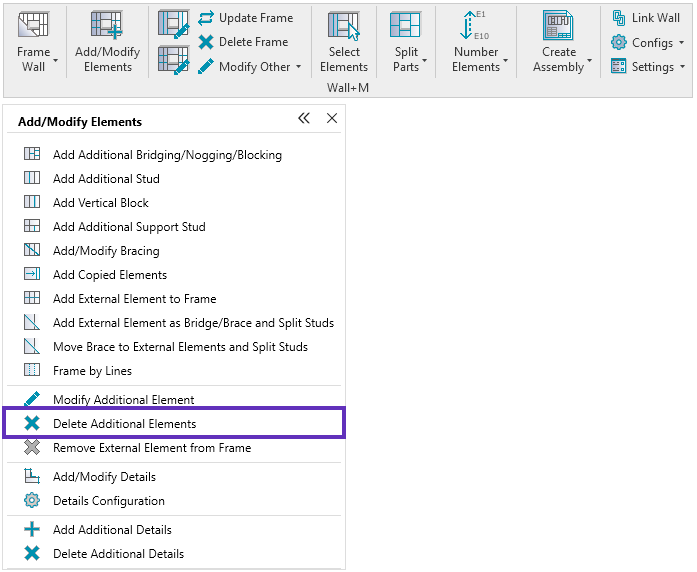Click the Frame Wall icon
This screenshot has height=572, width=697.
coord(33,26)
